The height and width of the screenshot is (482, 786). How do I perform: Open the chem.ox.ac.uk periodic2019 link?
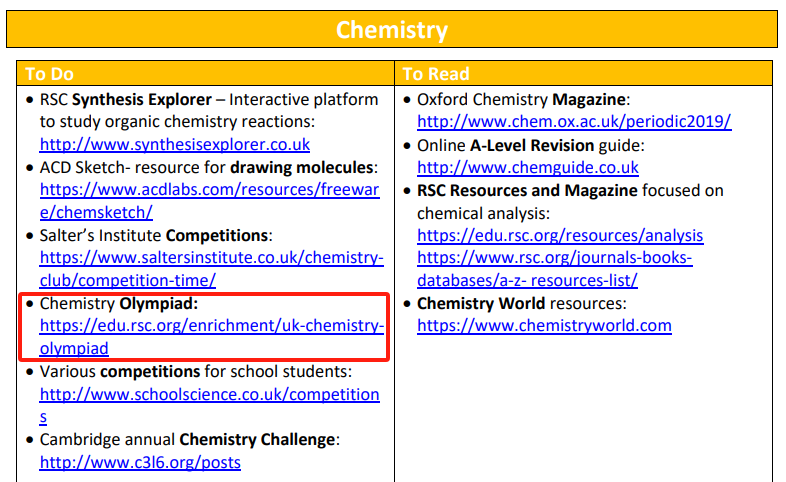pos(574,122)
